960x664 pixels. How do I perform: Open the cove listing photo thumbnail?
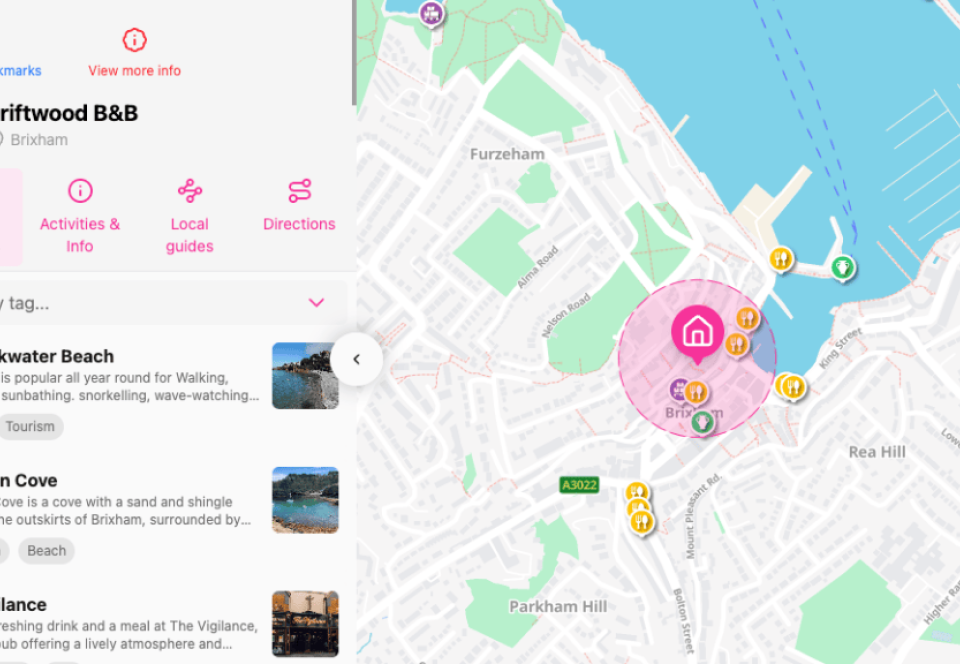pyautogui.click(x=305, y=500)
